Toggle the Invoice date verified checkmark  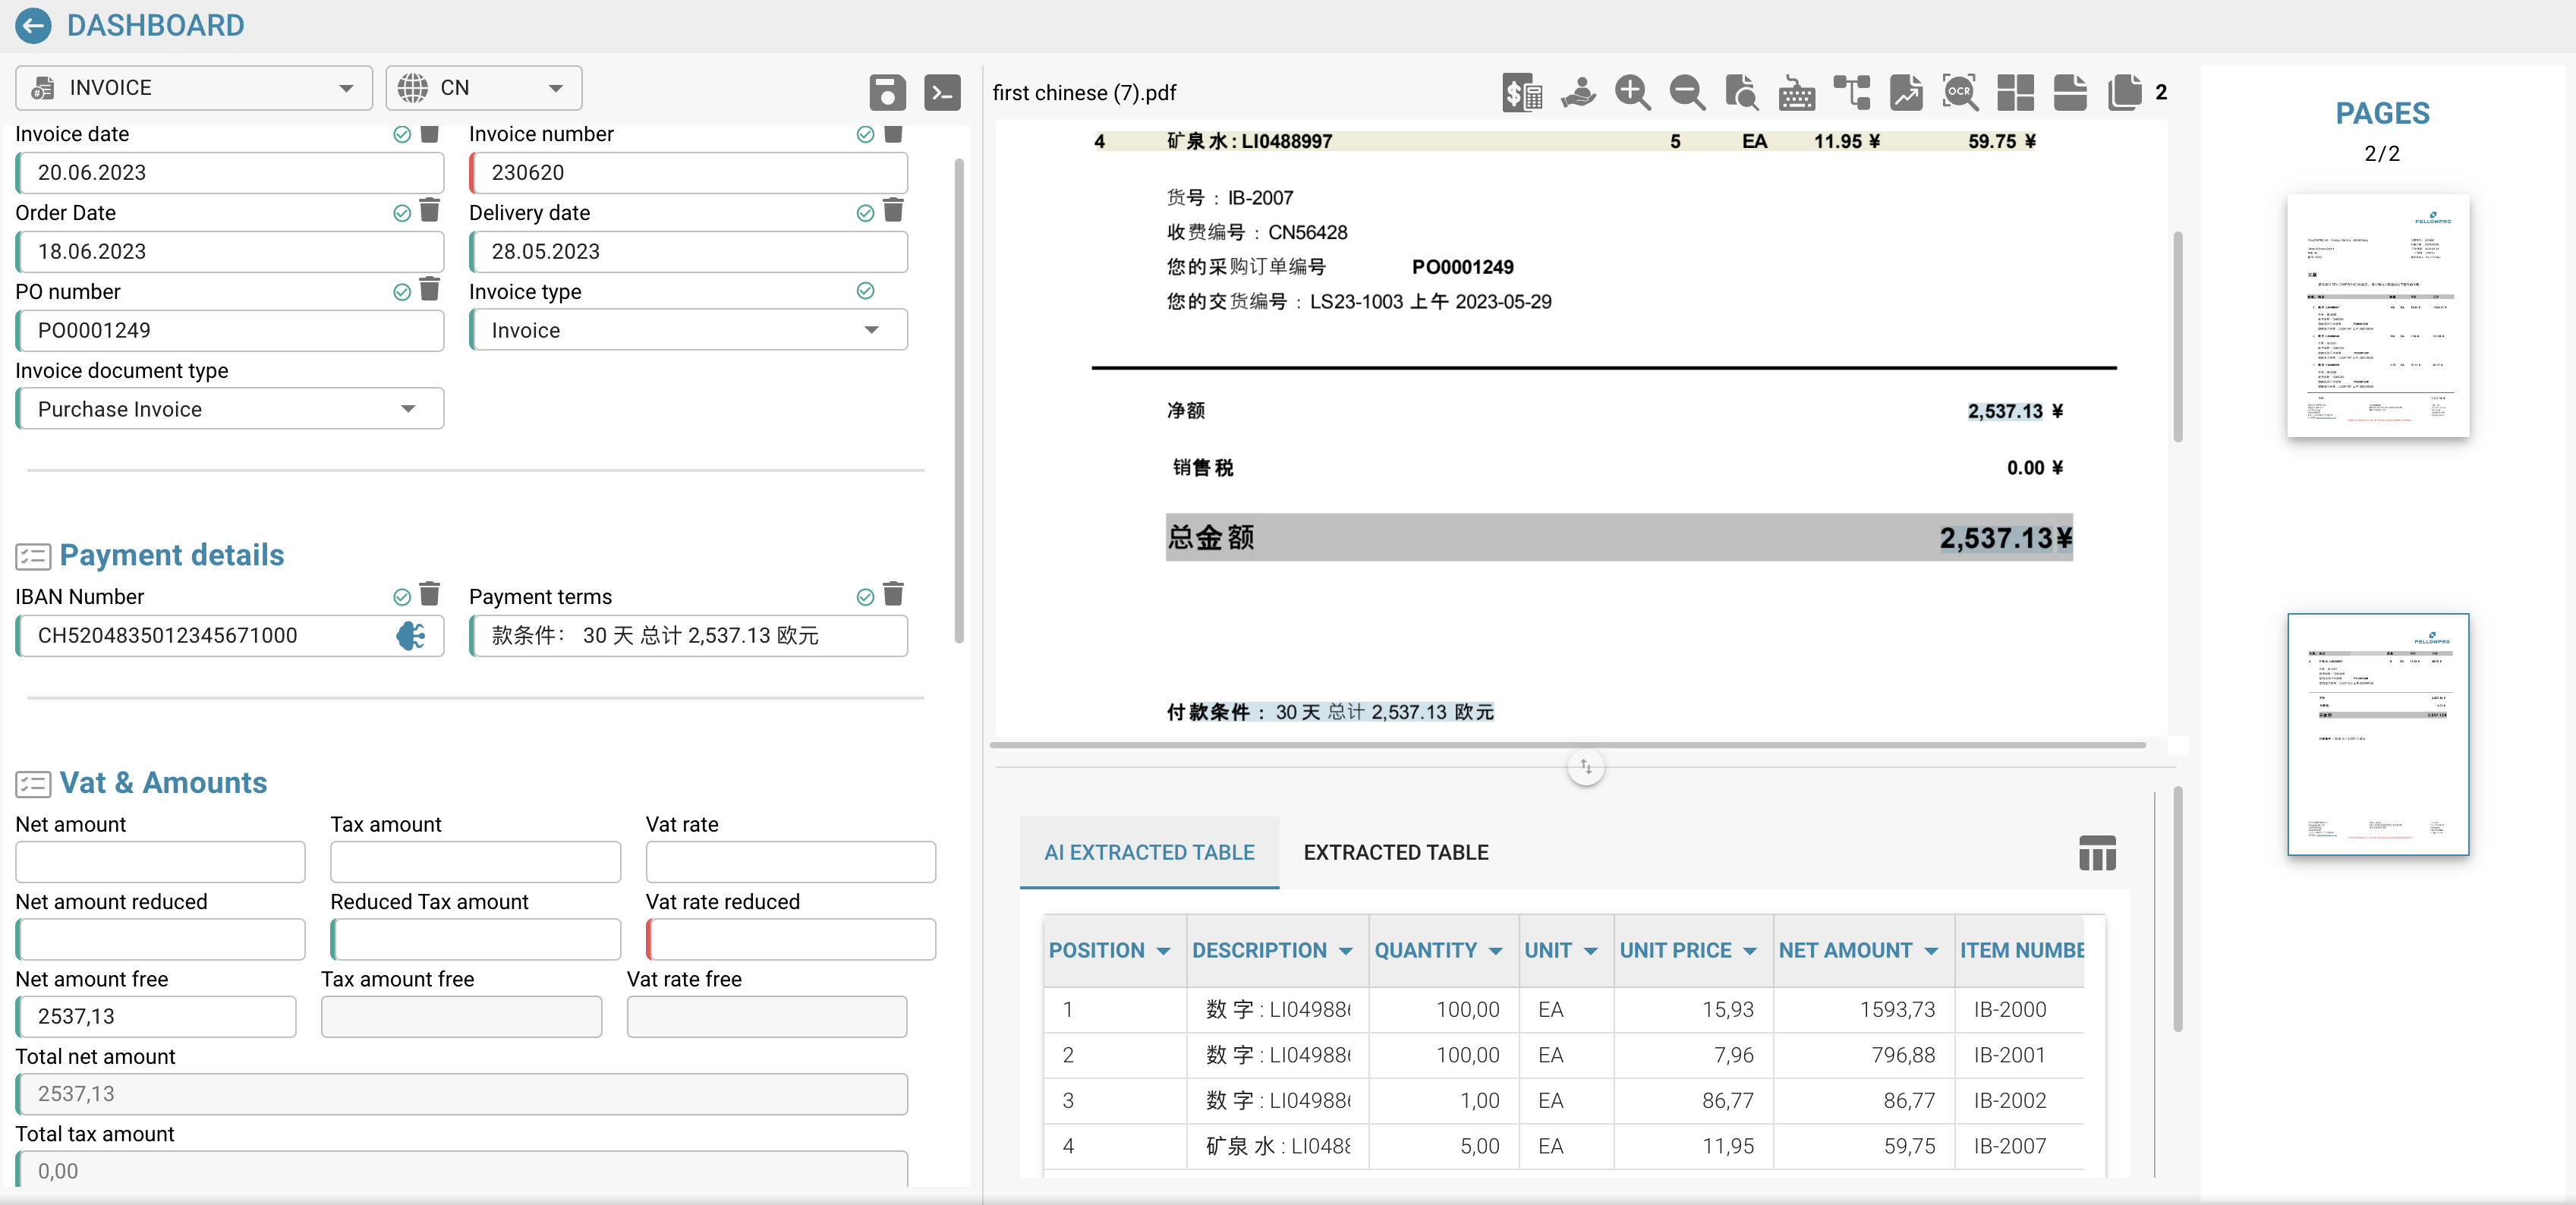[402, 134]
